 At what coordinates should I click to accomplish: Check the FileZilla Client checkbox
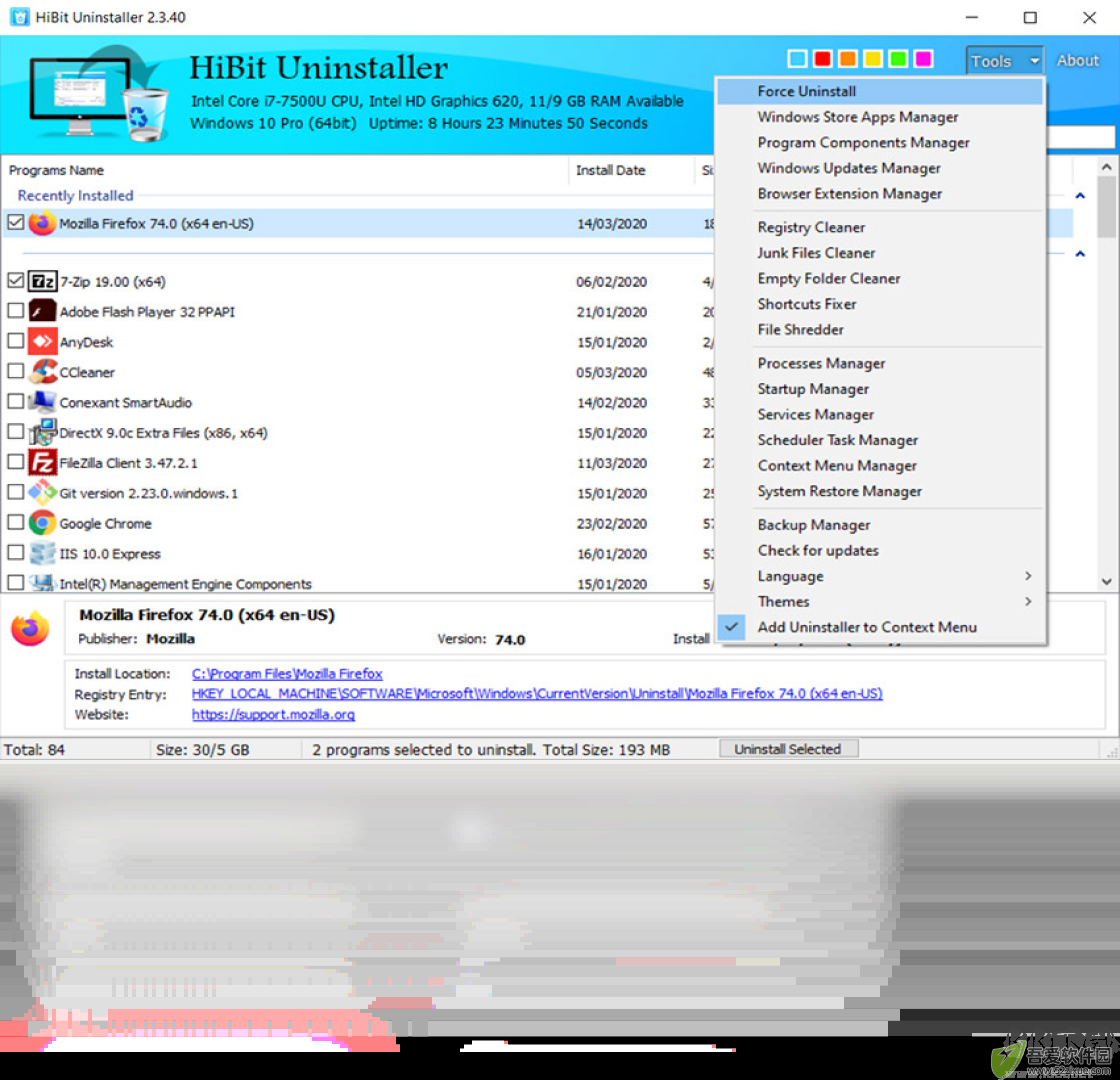point(16,461)
